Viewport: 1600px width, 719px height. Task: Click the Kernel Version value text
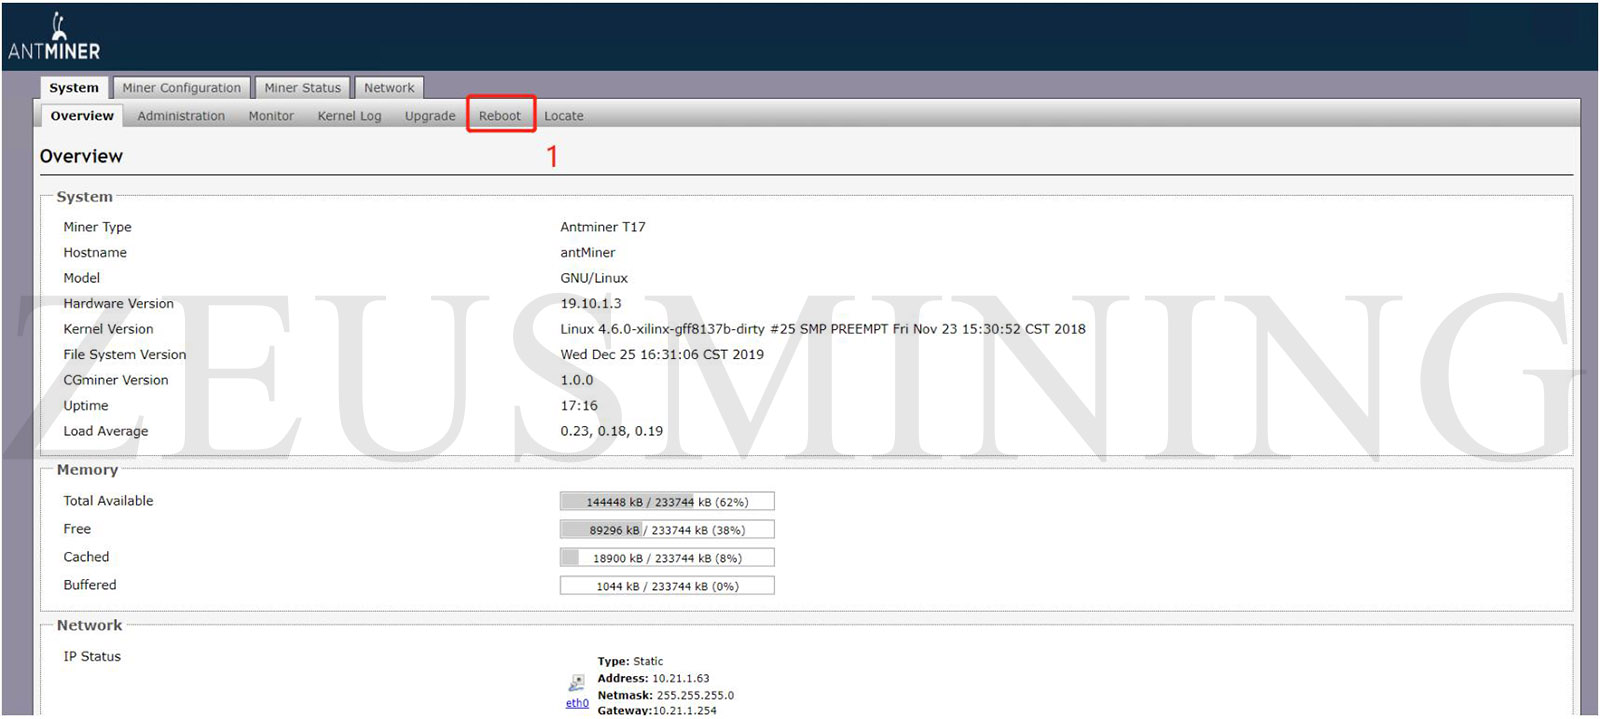click(x=822, y=329)
